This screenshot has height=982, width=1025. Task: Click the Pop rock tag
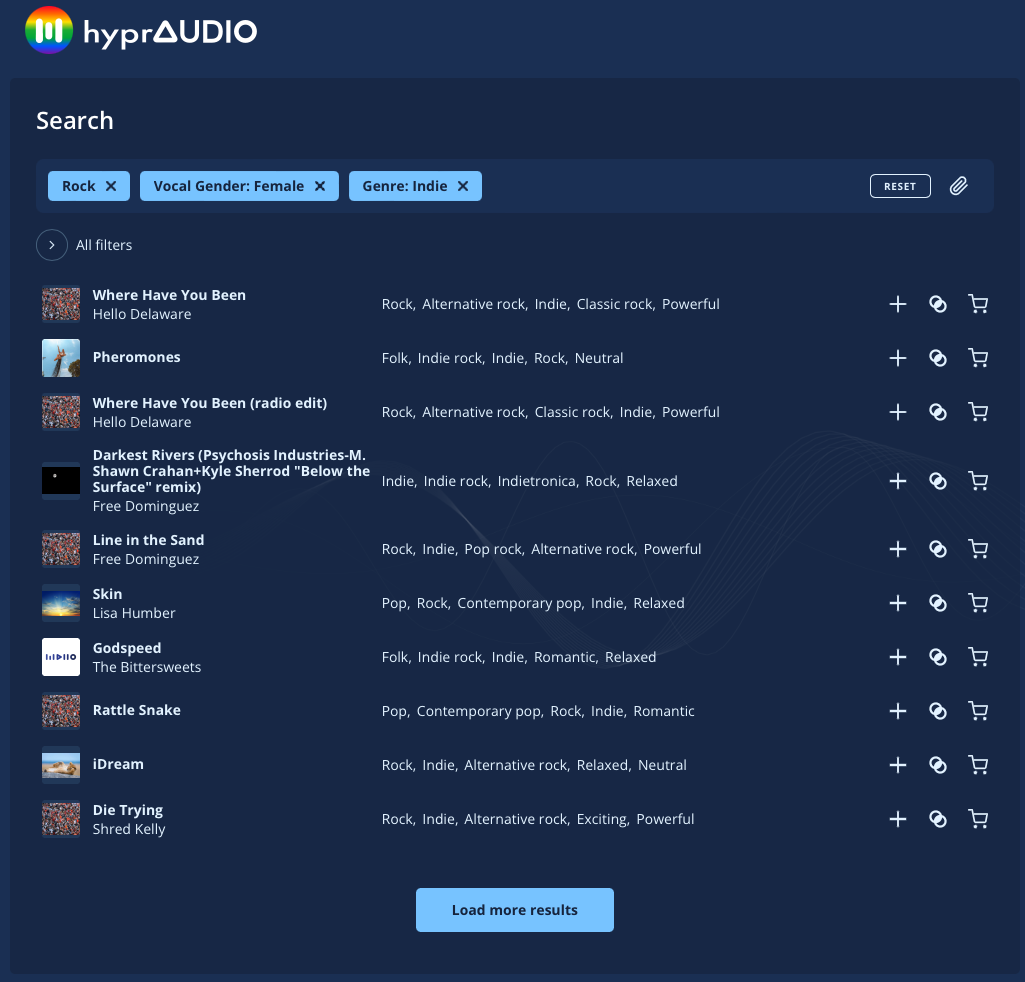coord(494,549)
